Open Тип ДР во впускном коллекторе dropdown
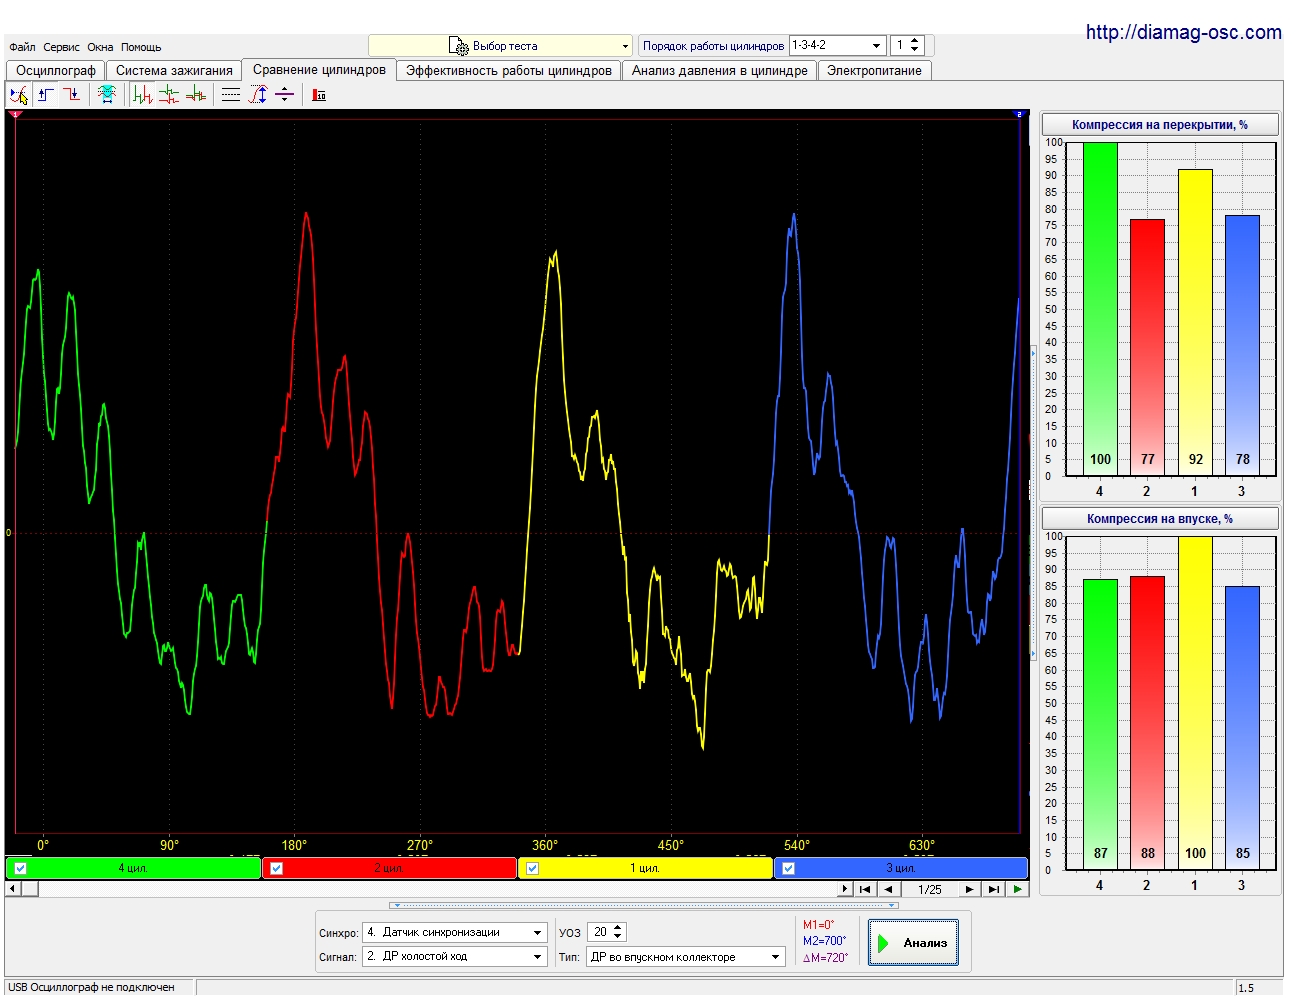Viewport: 1296px width, 1000px height. pyautogui.click(x=685, y=957)
